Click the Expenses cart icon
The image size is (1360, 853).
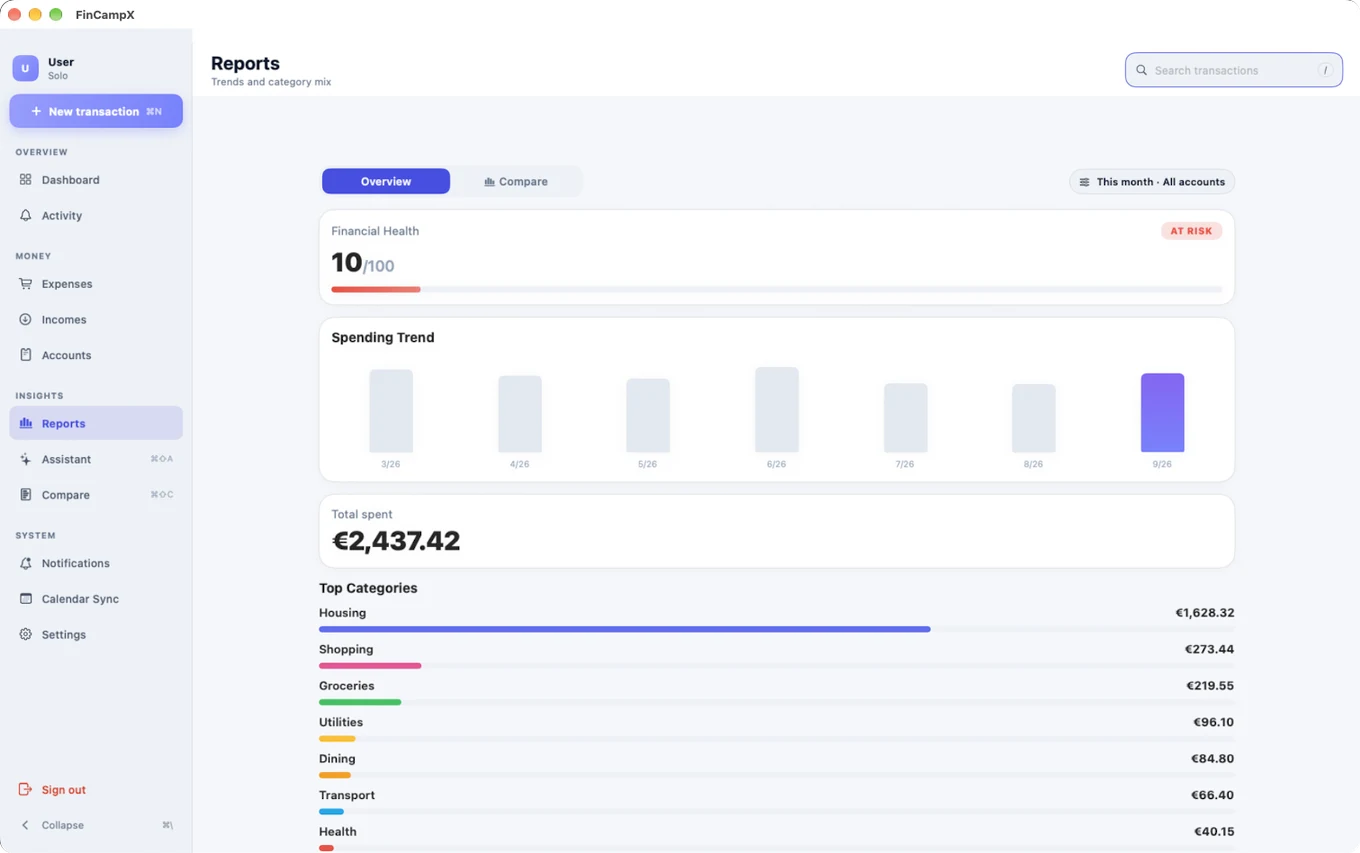pyautogui.click(x=26, y=284)
